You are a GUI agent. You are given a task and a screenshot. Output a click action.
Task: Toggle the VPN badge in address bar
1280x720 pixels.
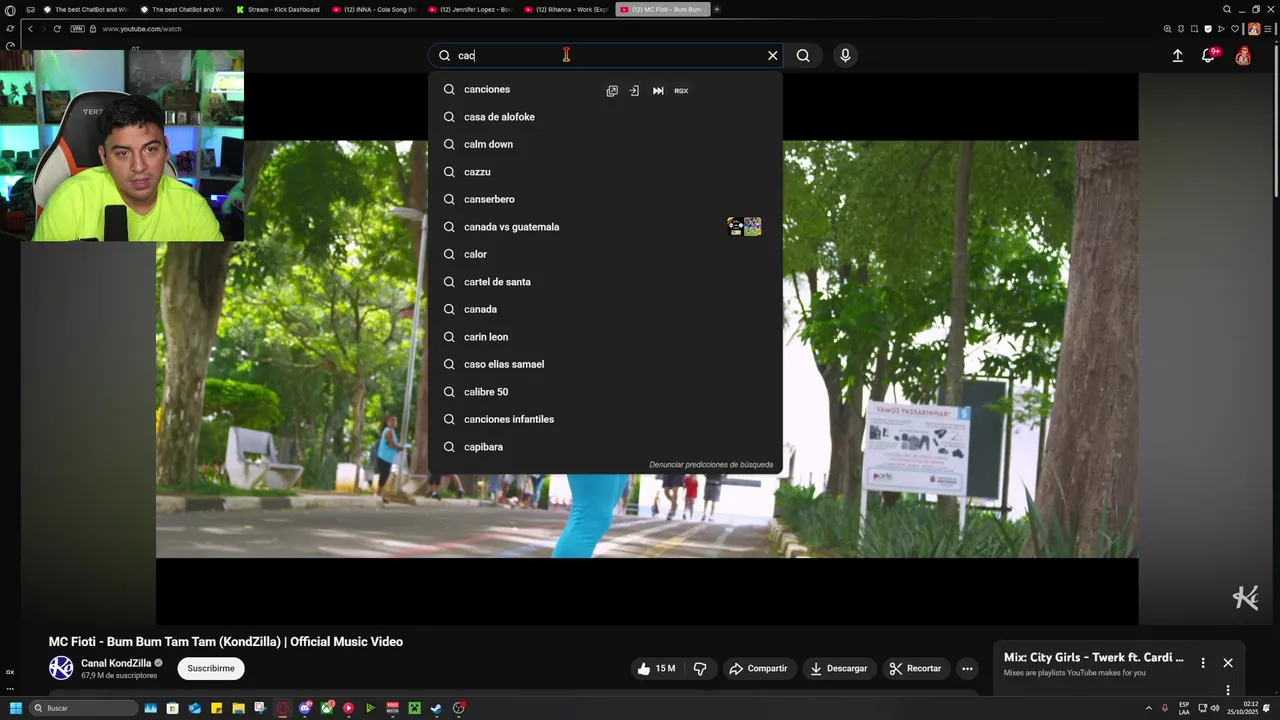[x=78, y=29]
